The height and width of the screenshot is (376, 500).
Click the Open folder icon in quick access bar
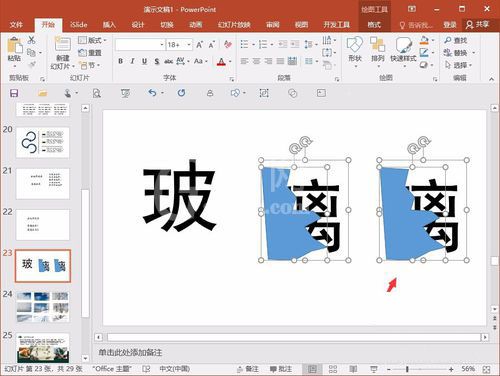[42, 93]
